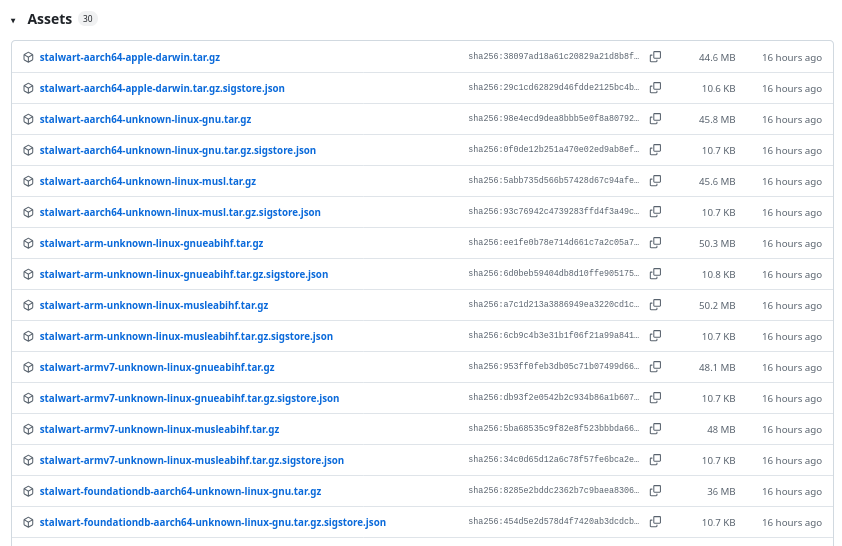Click hash text sha256:a7c1d213a3886949ea3220cd1c
Viewport: 842px width, 546px height.
(554, 304)
